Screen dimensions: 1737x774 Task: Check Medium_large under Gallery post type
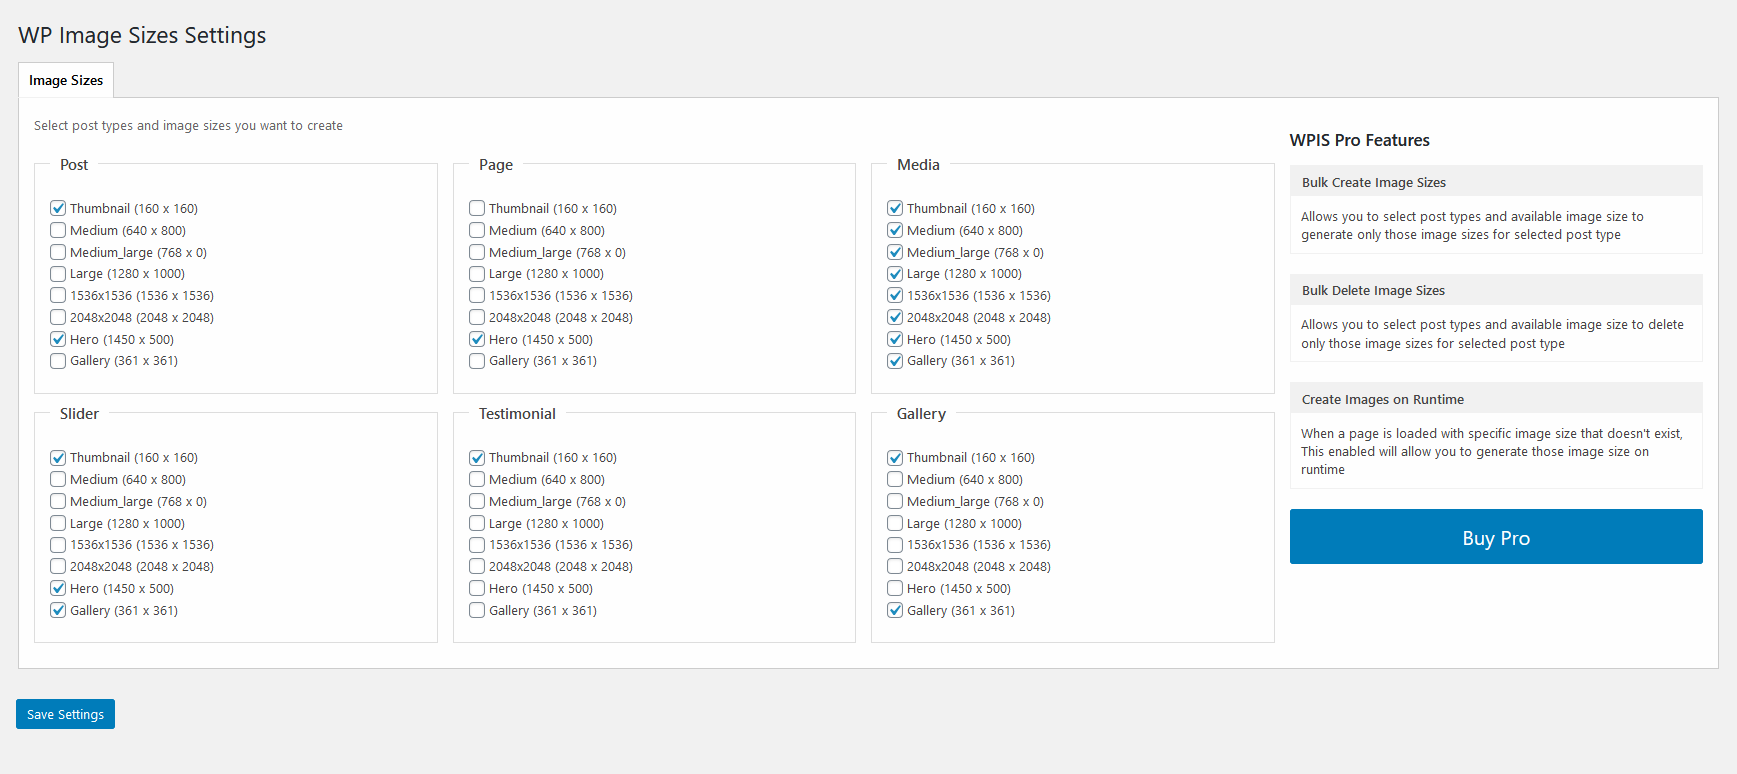(895, 501)
